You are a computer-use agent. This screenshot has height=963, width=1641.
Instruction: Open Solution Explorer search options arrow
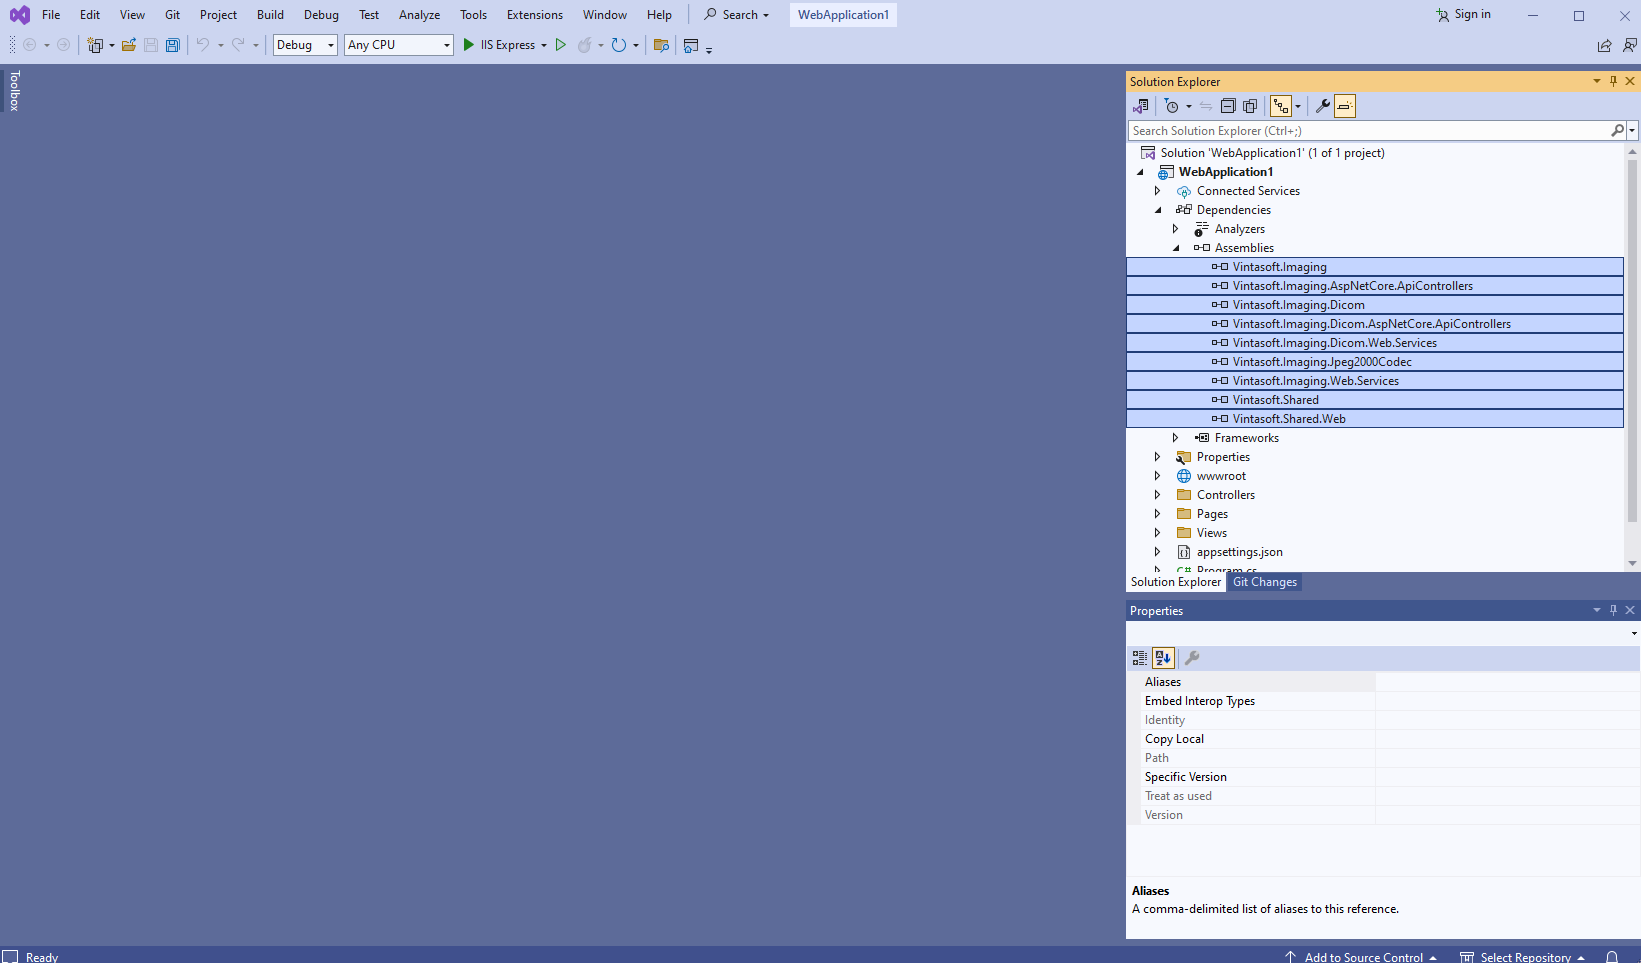(1632, 131)
